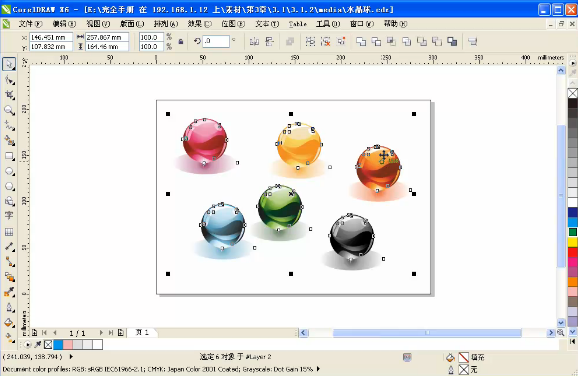Image resolution: width=578 pixels, height=376 pixels.
Task: Click the Mirror horizontally button
Action: point(254,41)
